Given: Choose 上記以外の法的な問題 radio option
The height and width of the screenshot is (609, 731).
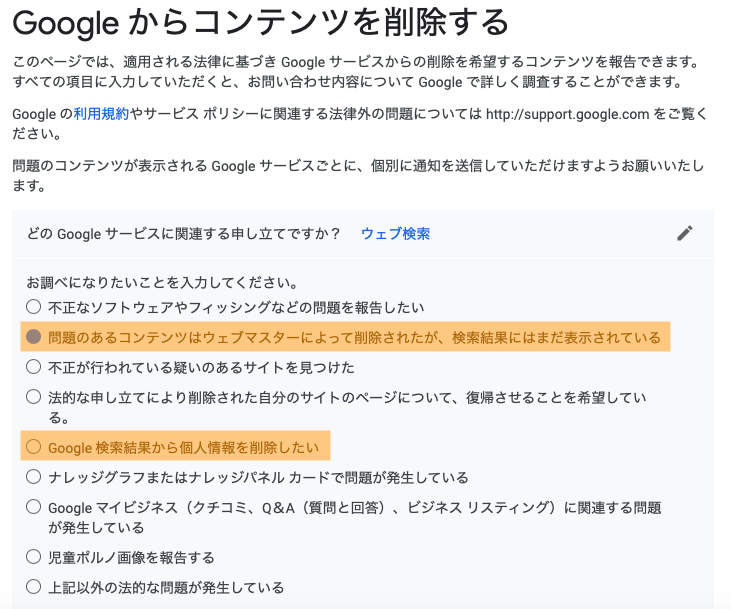Looking at the screenshot, I should (x=34, y=587).
